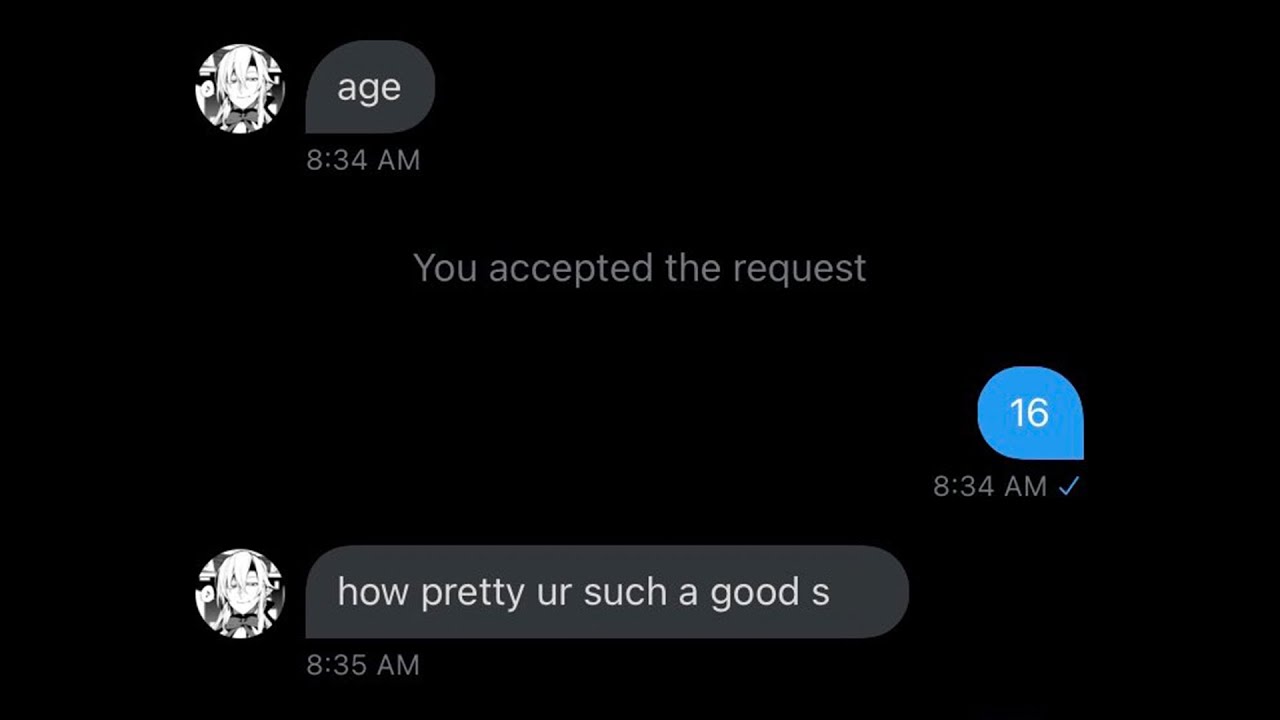Click the "You accepted the request" notice
The width and height of the screenshot is (1280, 720).
tap(640, 268)
